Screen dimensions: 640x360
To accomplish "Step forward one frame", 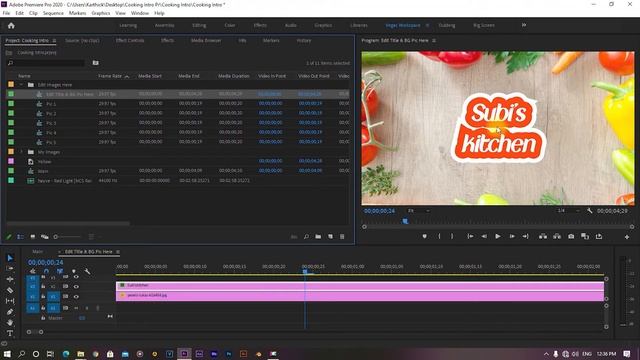I will 512,236.
